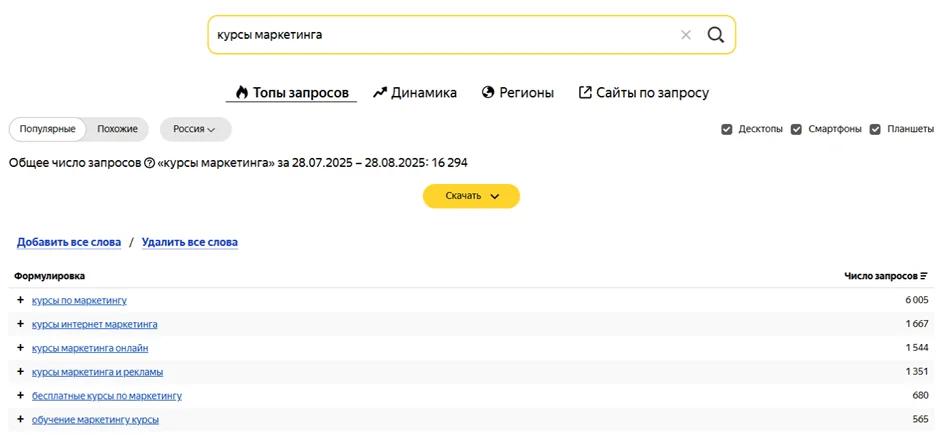941x438 pixels.
Task: Click the request count 1 351
Action: coord(917,372)
